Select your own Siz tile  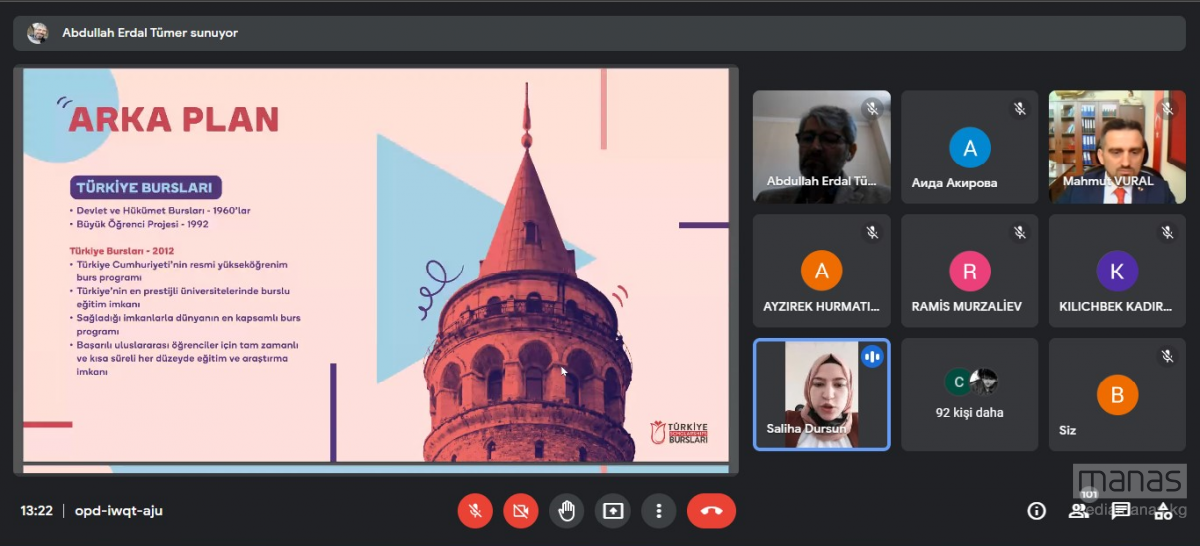pyautogui.click(x=1117, y=394)
